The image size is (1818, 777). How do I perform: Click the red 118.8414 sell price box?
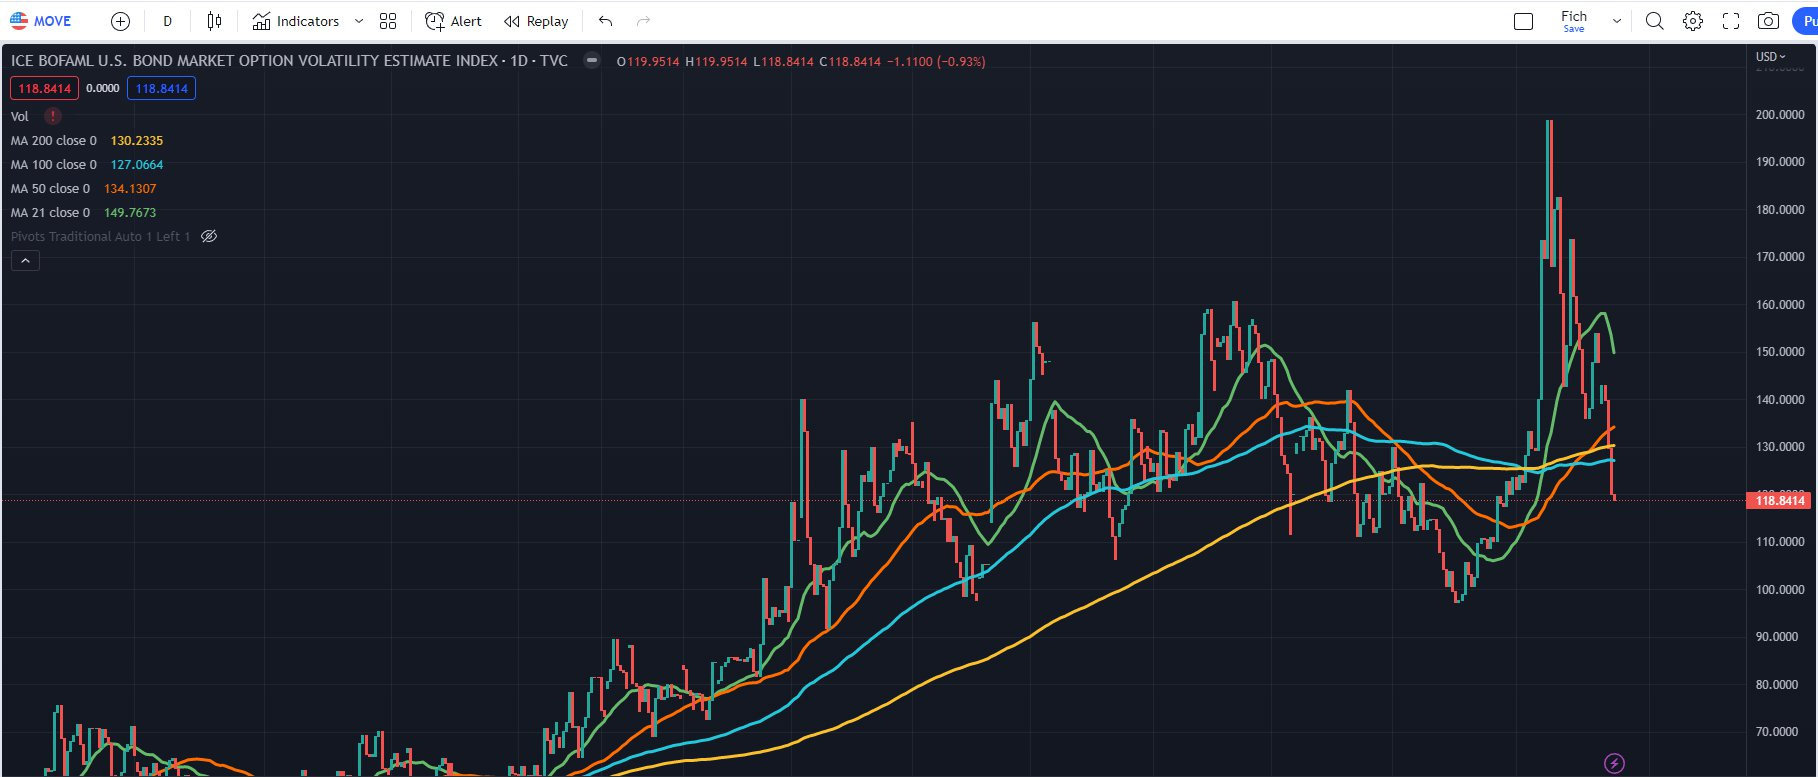coord(44,88)
